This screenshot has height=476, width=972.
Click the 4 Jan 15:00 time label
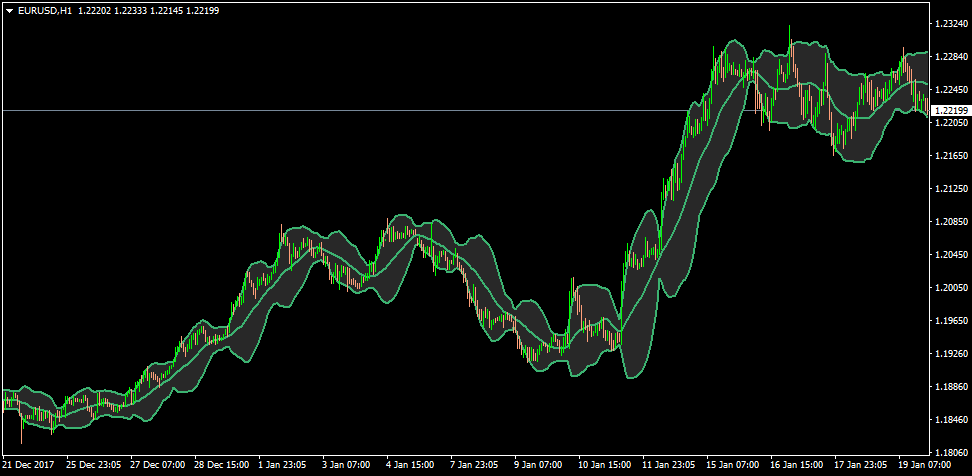(412, 464)
